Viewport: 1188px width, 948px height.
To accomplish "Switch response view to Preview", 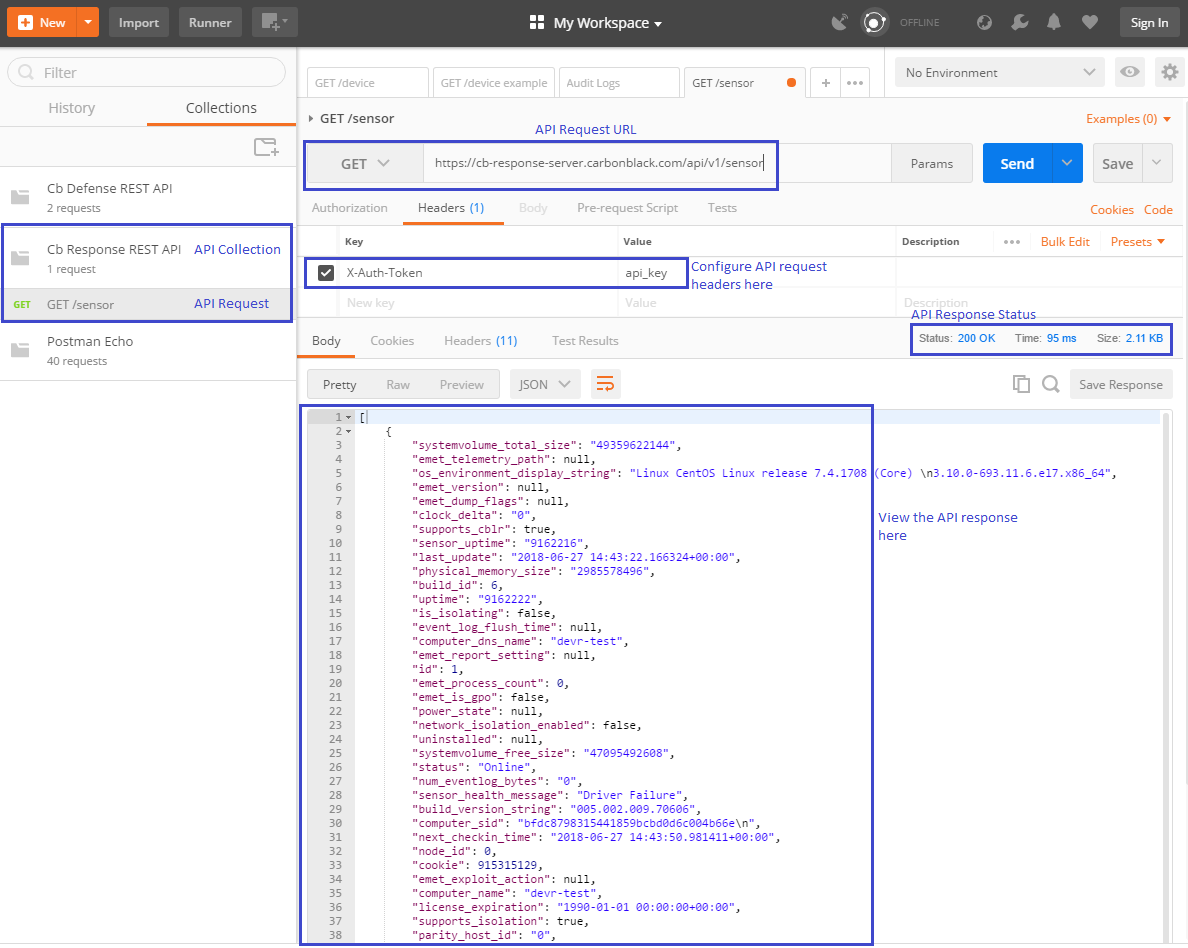I will click(x=461, y=385).
